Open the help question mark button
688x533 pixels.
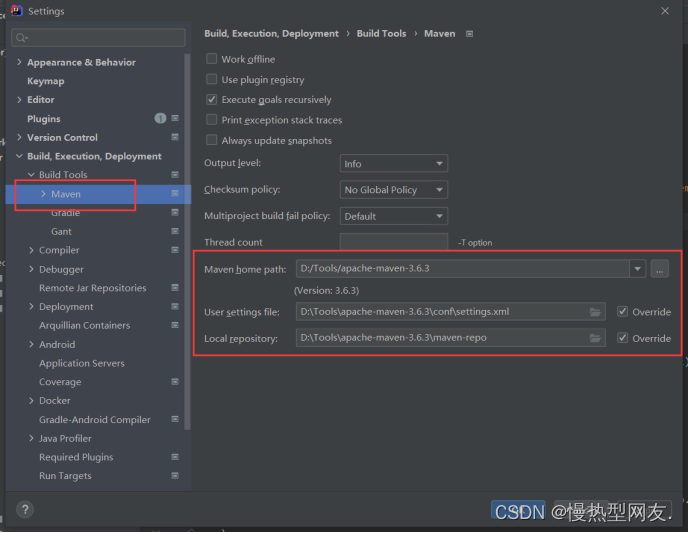pyautogui.click(x=25, y=509)
